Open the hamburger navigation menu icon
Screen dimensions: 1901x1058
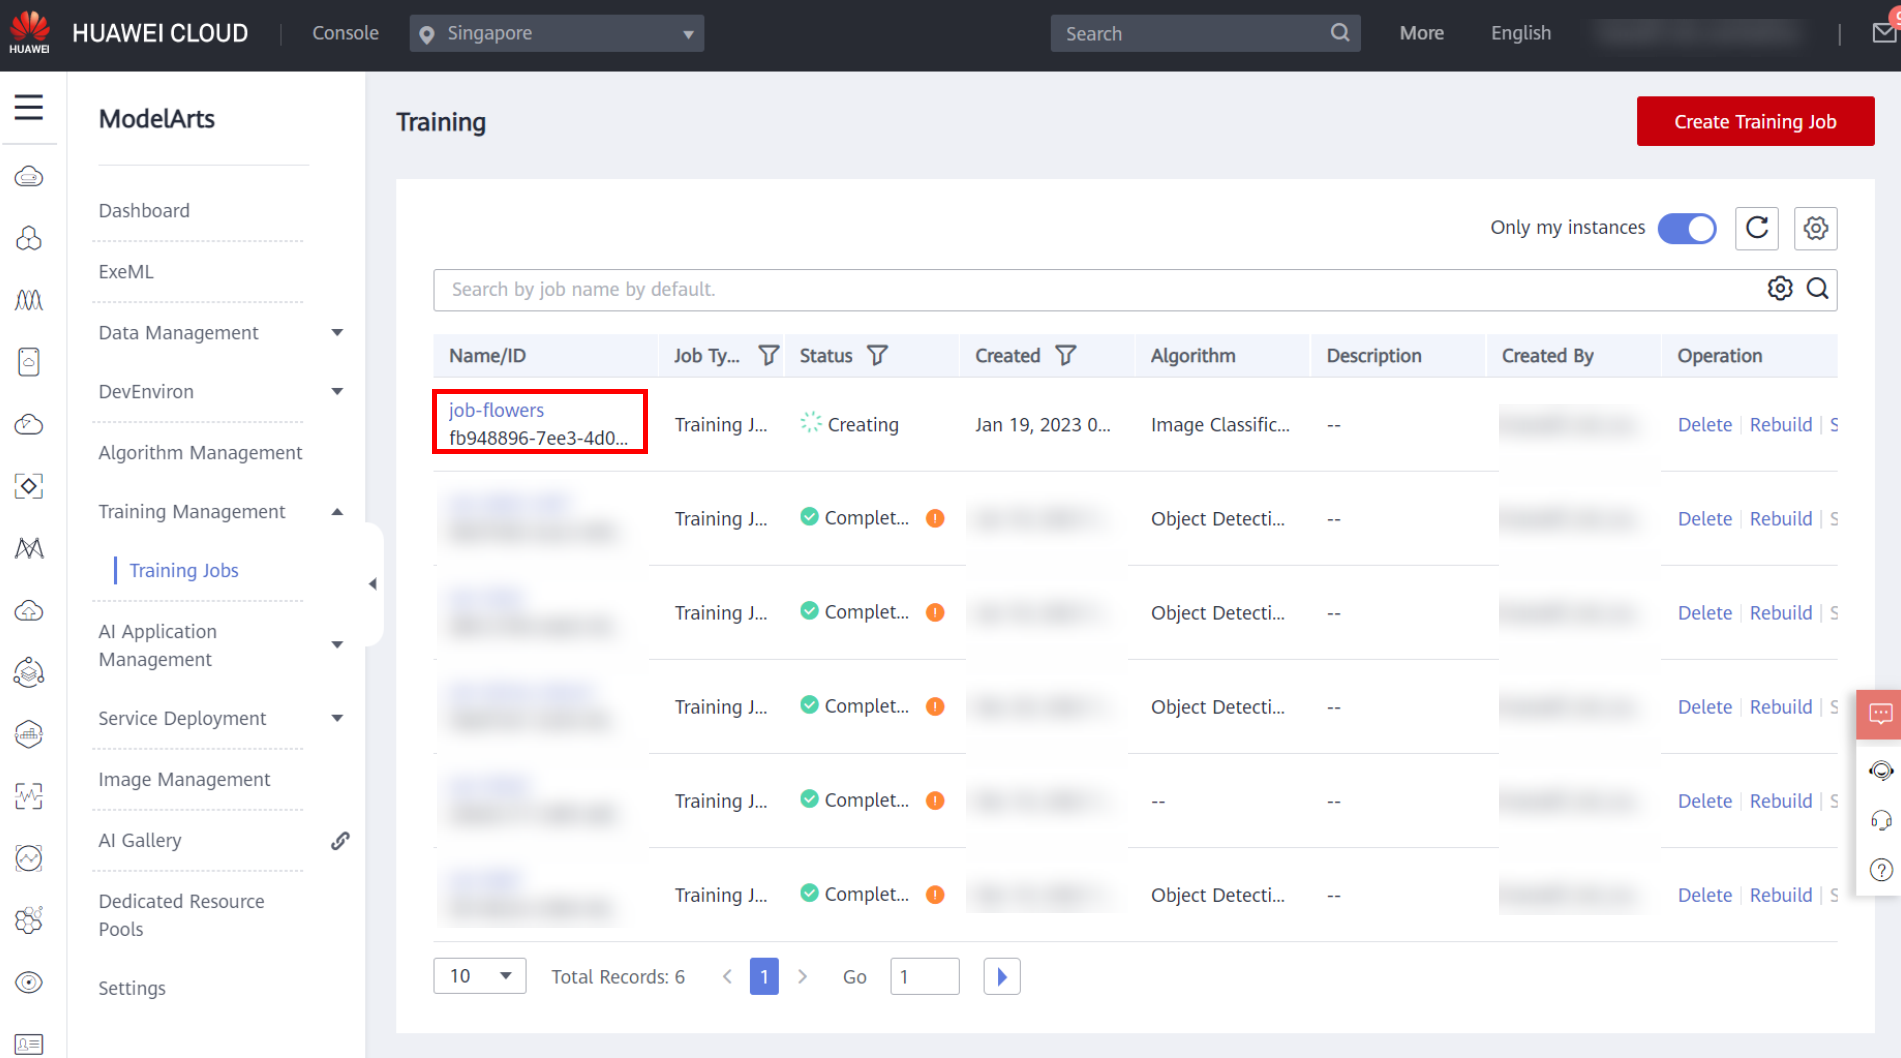click(29, 107)
